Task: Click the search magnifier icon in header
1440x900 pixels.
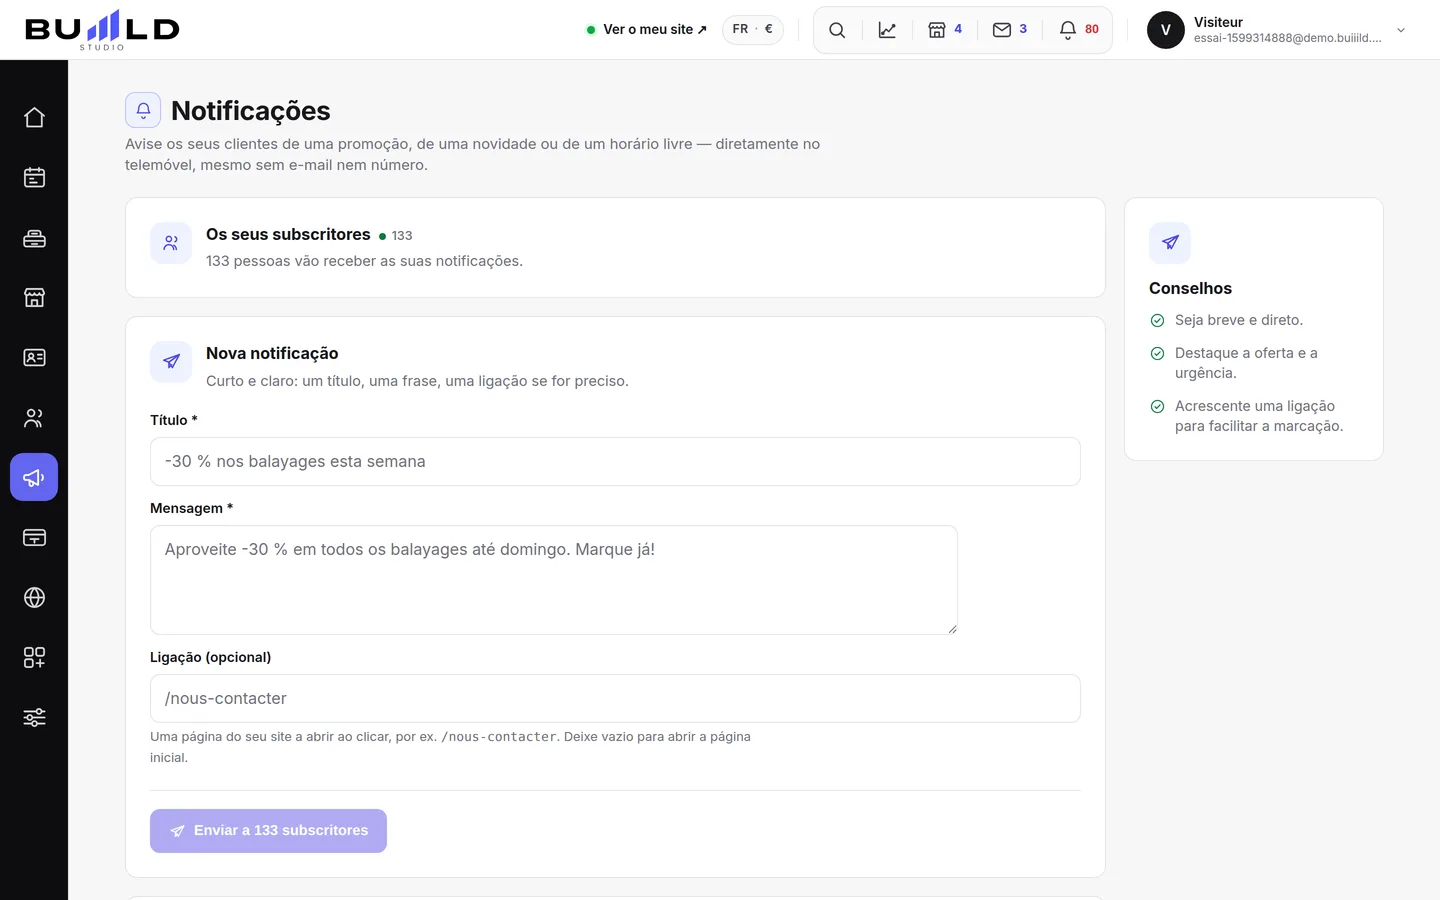Action: coord(837,30)
